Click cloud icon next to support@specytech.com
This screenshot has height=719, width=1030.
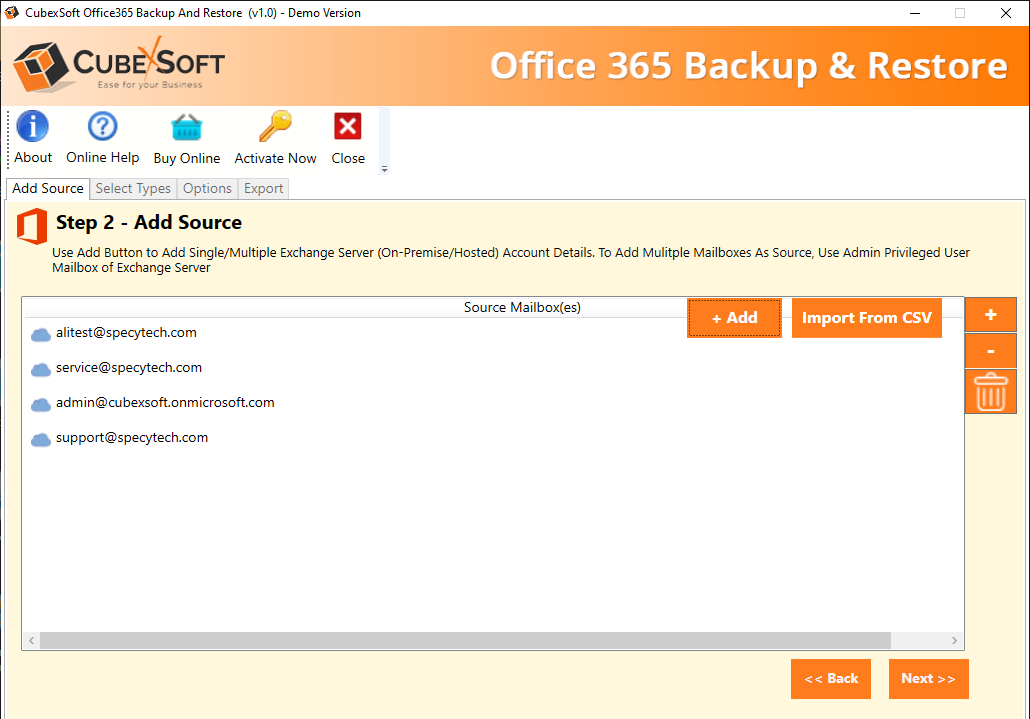click(41, 439)
